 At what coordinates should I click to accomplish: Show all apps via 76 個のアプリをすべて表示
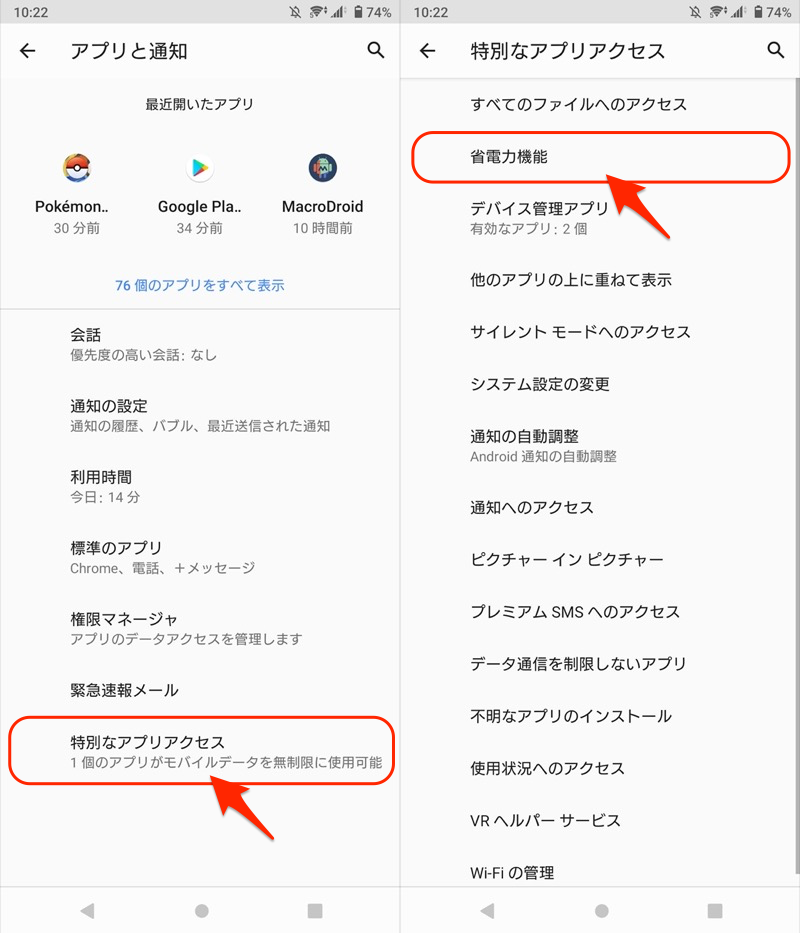pyautogui.click(x=200, y=285)
